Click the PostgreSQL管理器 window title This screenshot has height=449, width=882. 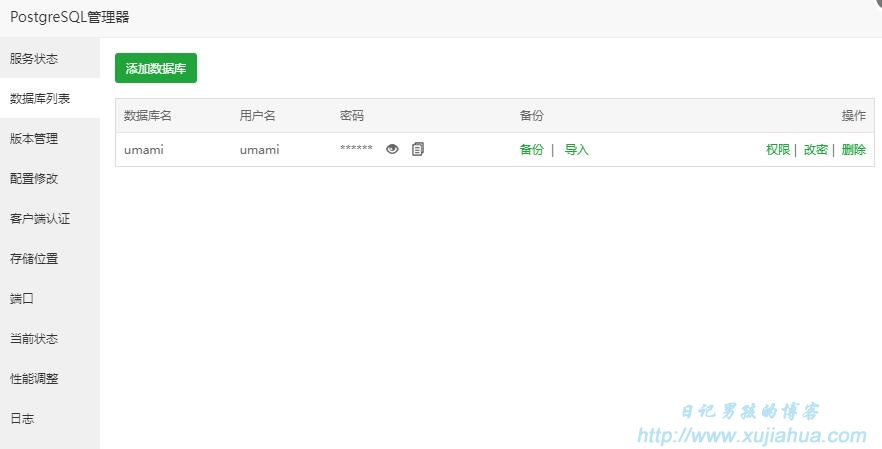(x=70, y=17)
